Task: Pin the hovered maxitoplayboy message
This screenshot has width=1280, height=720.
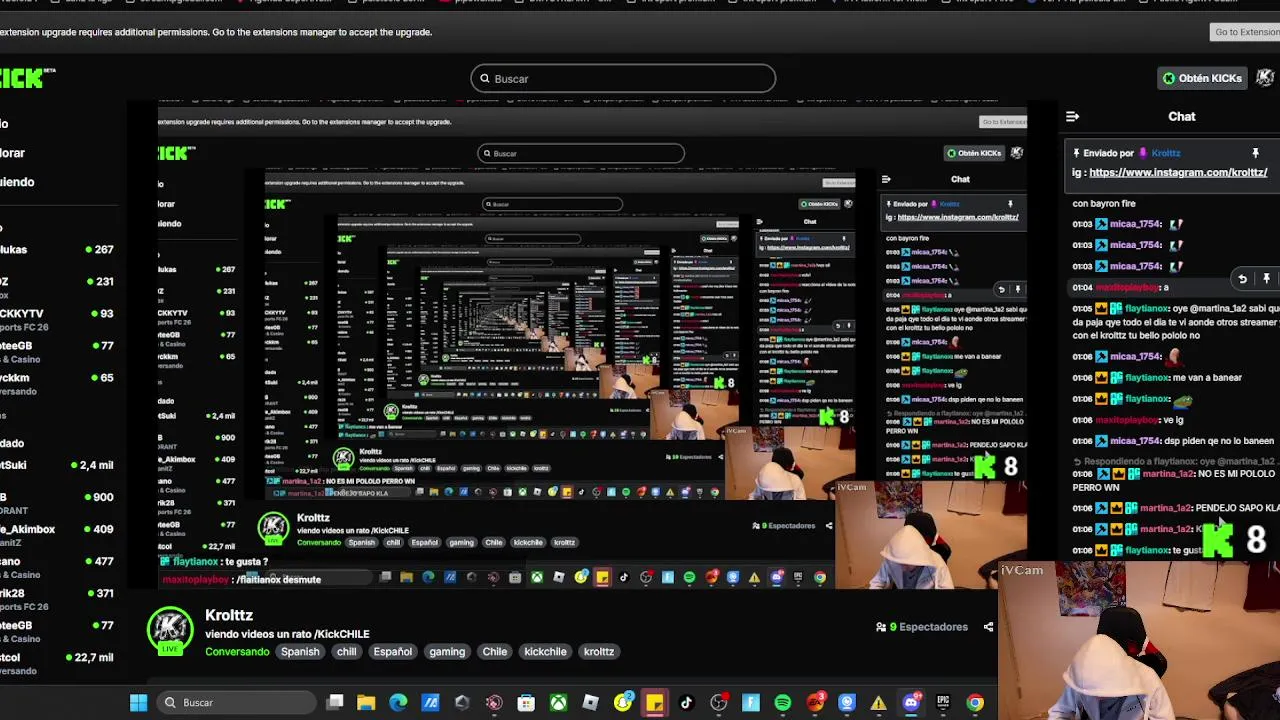Action: 1266,279
